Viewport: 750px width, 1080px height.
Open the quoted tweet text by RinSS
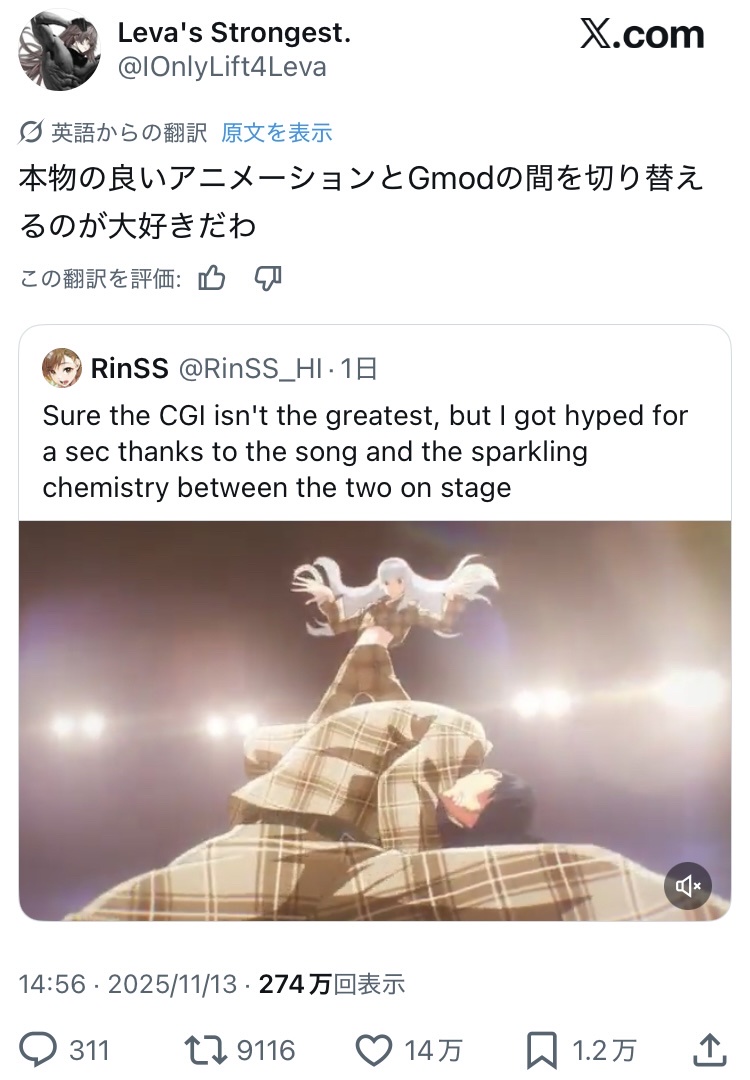(365, 451)
